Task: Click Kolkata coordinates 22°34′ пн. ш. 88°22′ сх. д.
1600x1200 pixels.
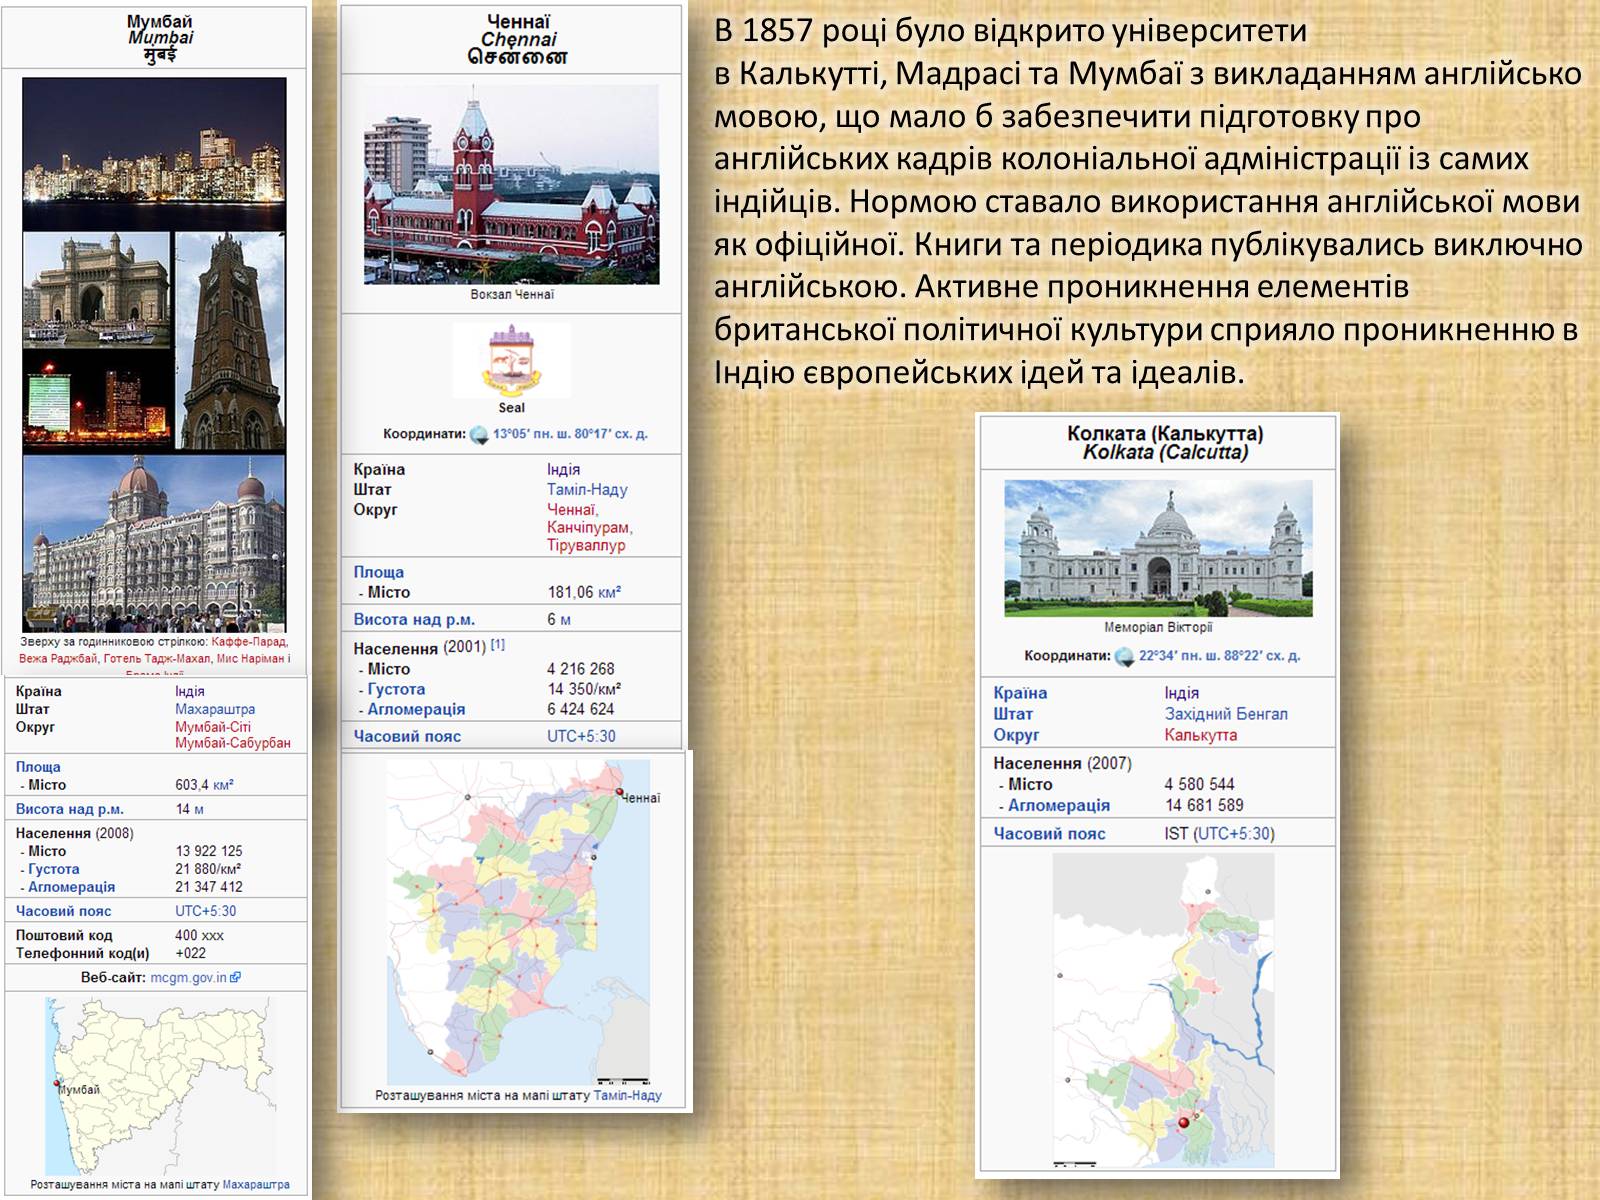Action: click(x=1220, y=656)
